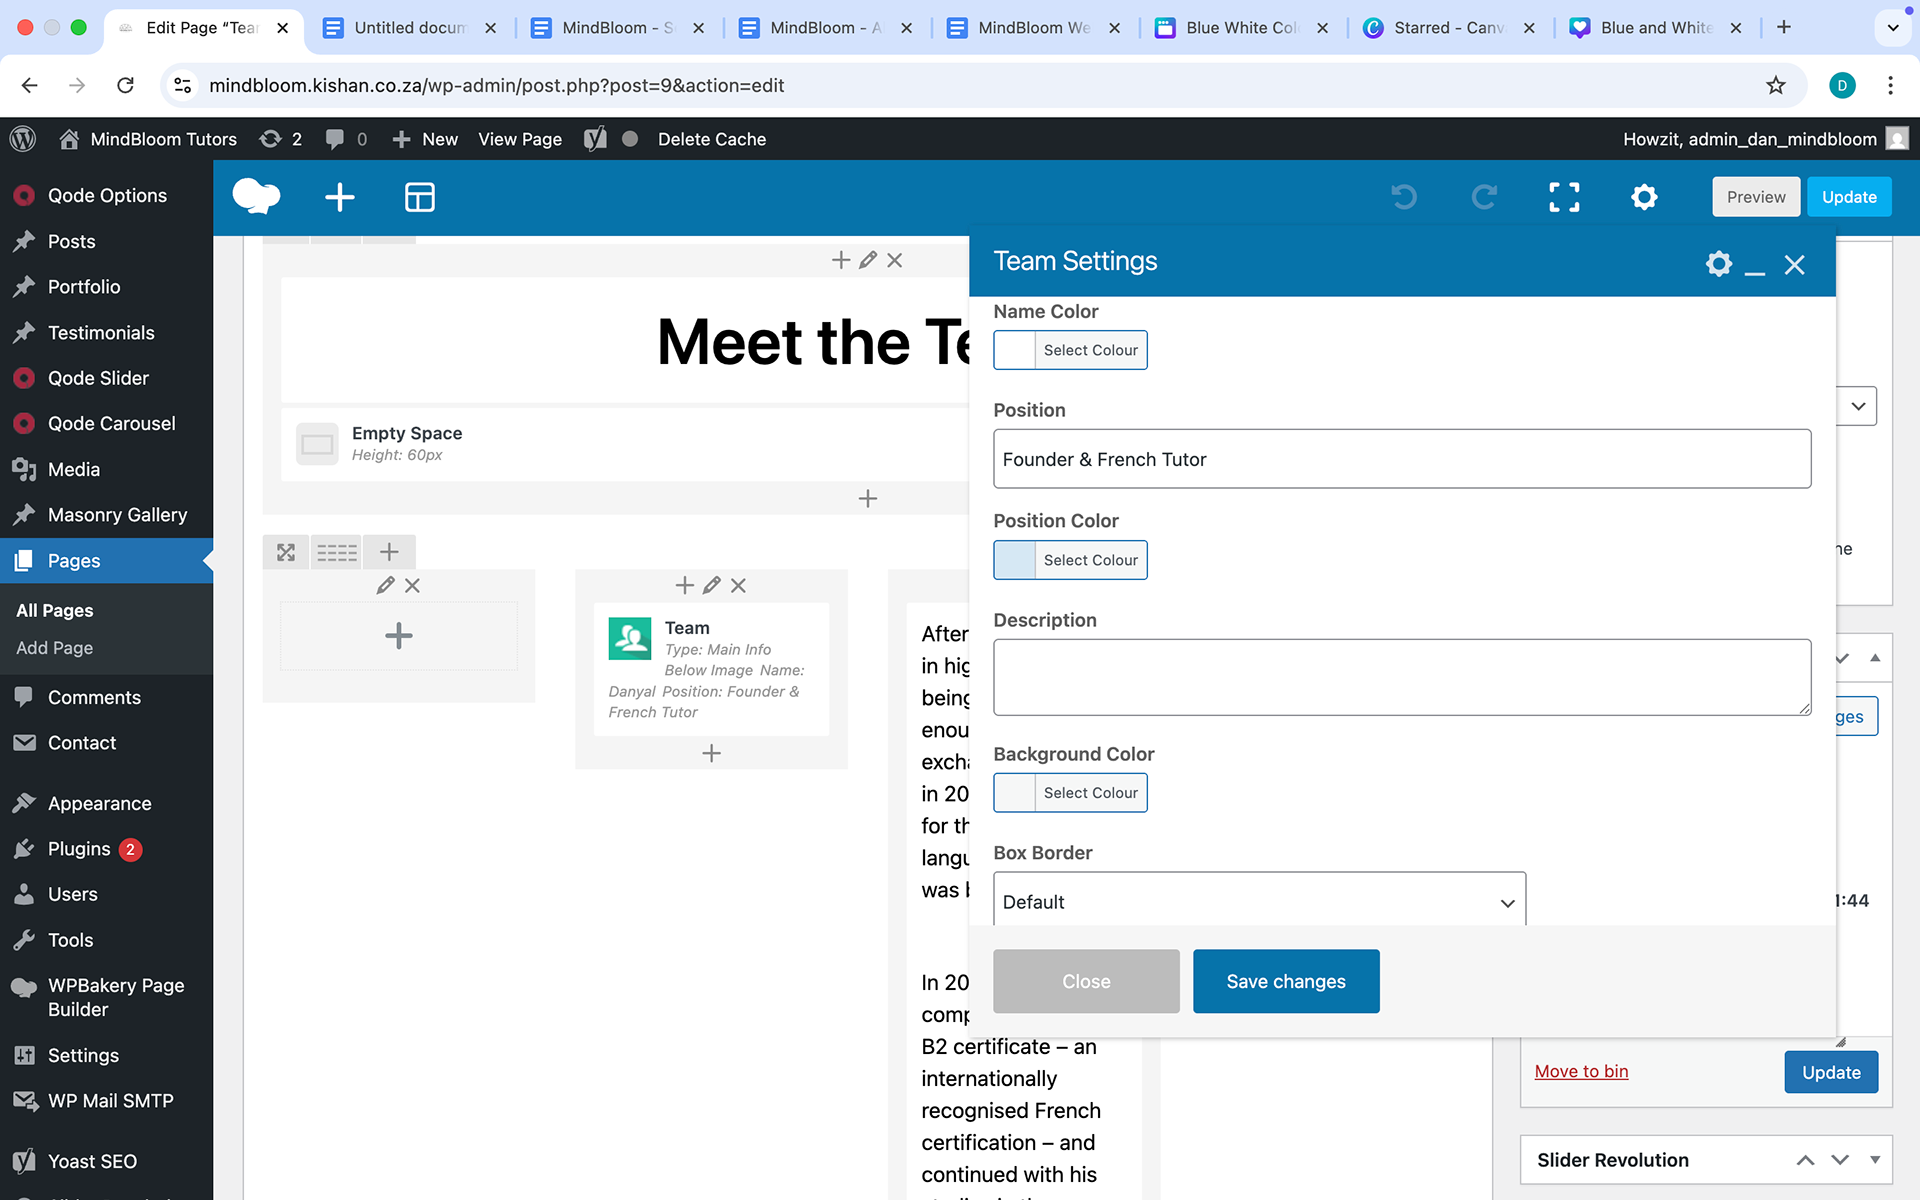The height and width of the screenshot is (1200, 1920).
Task: Open the Templates layout icon
Action: pyautogui.click(x=420, y=197)
